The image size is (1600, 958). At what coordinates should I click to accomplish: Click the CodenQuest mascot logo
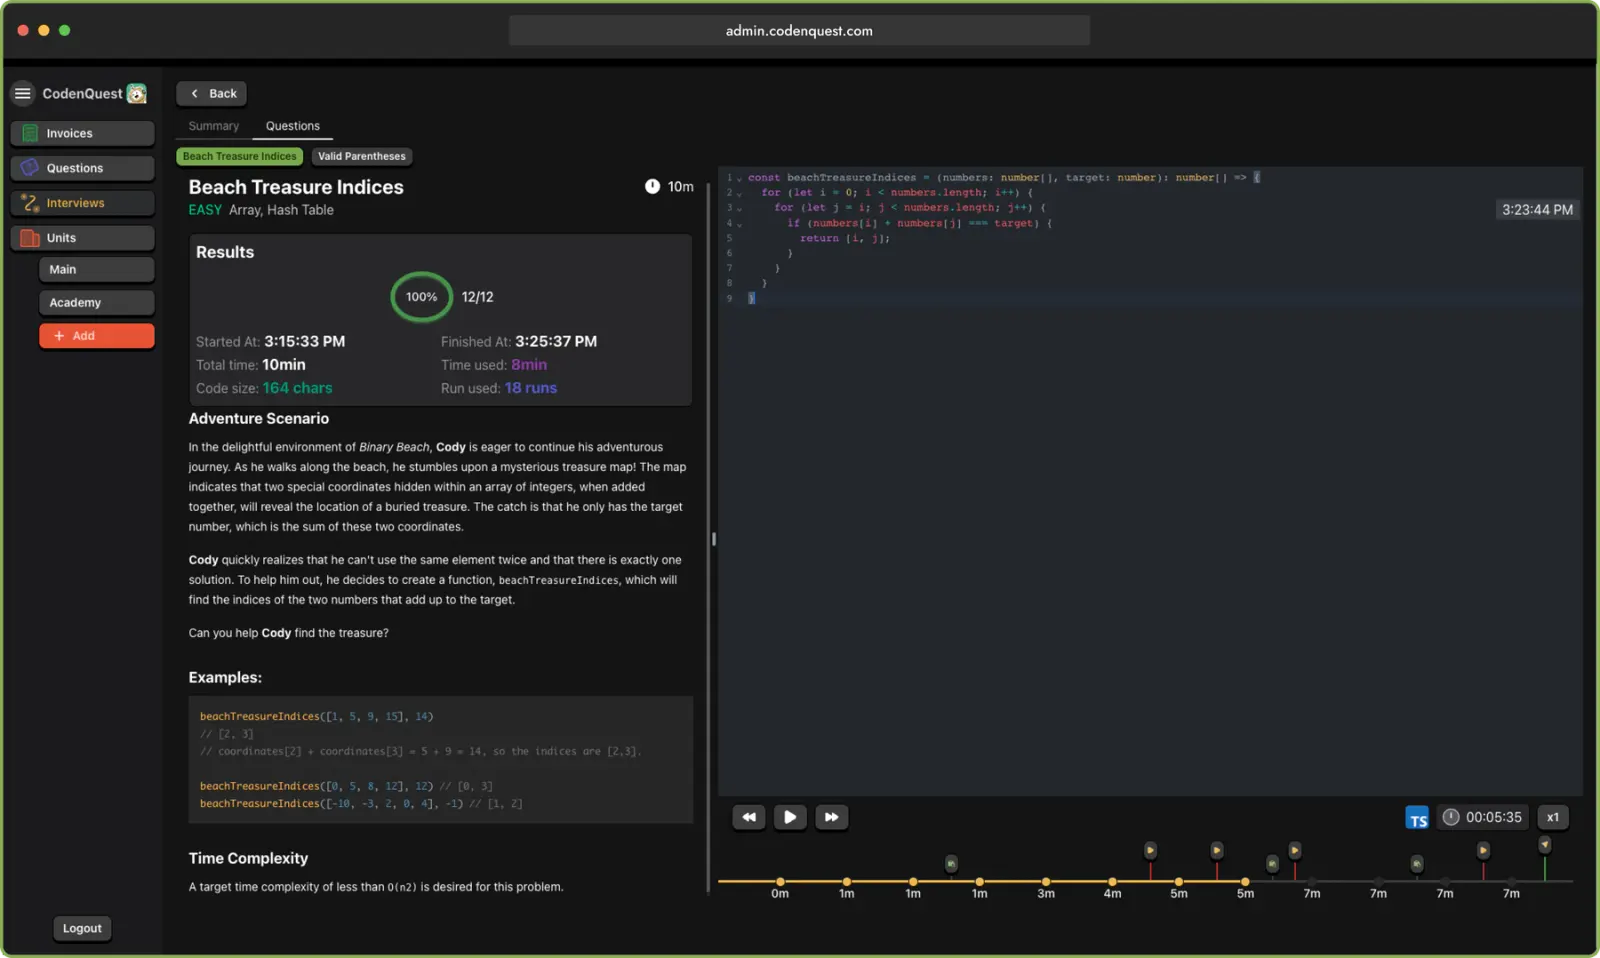[137, 94]
